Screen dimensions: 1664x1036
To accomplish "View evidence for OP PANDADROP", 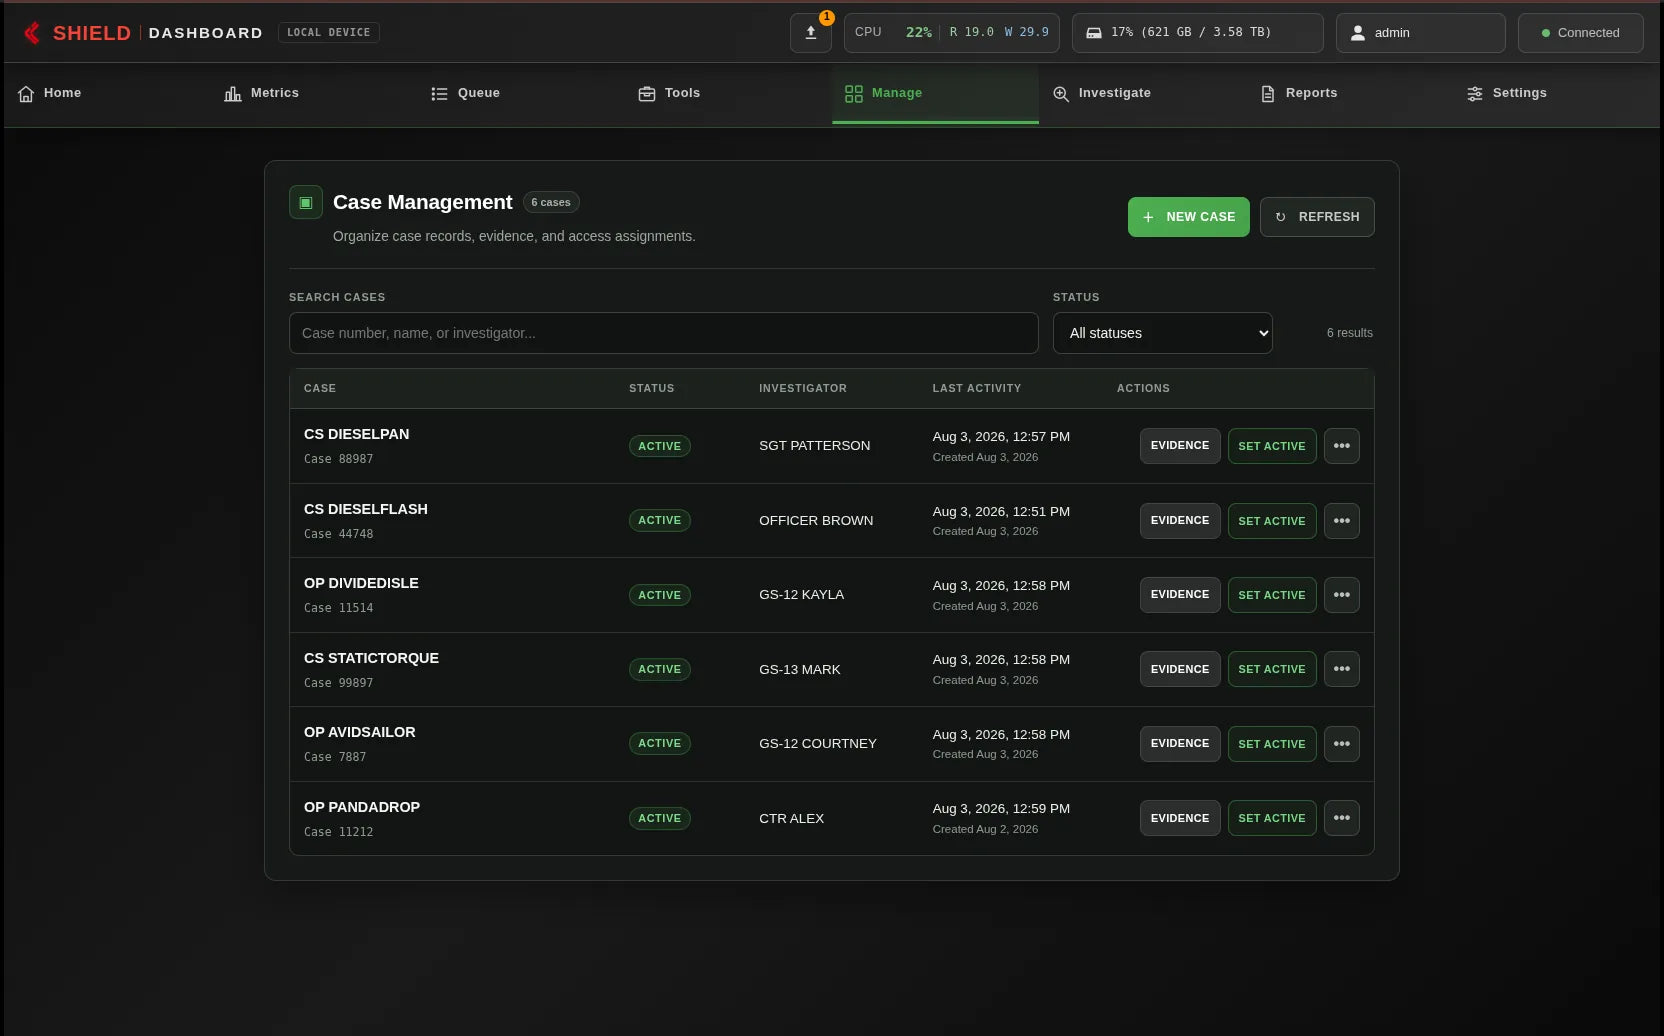I will tap(1180, 818).
